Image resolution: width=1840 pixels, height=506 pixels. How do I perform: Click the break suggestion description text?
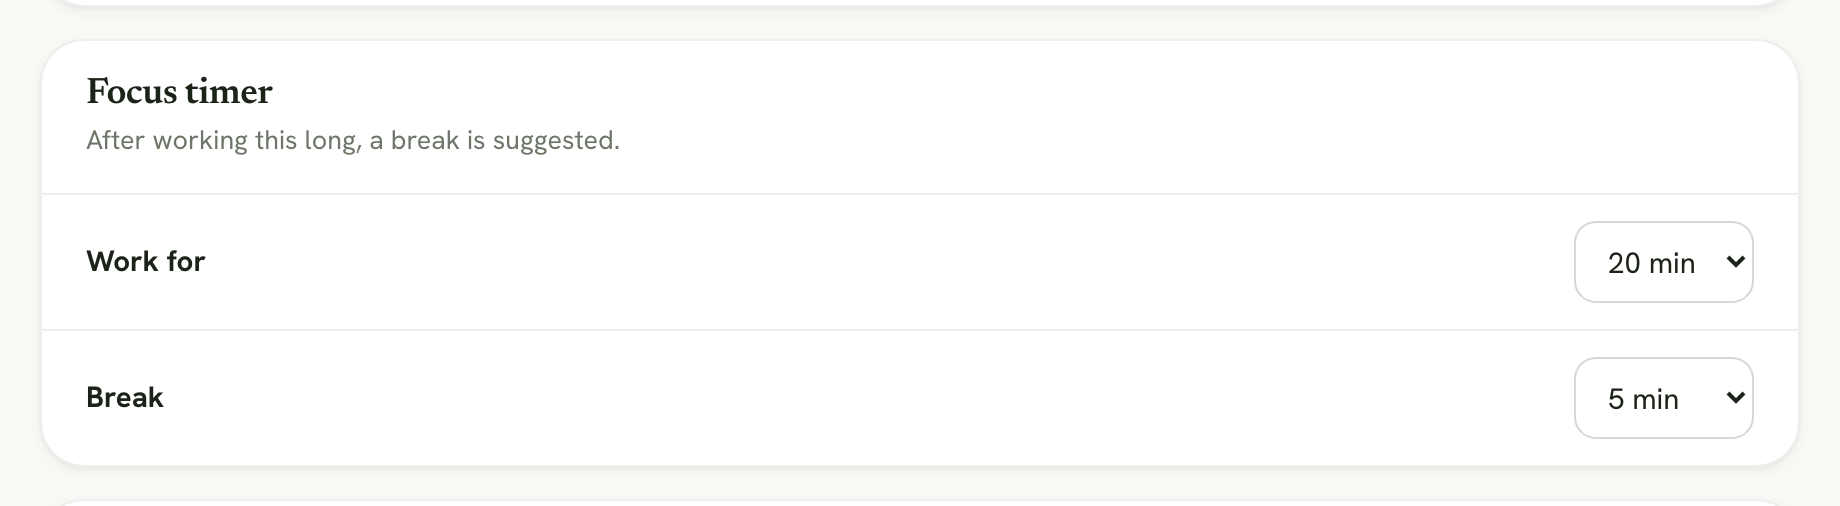[x=353, y=140]
